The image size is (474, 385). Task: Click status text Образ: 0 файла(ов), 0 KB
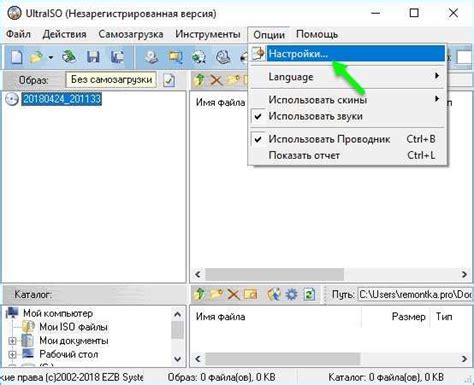click(x=221, y=377)
